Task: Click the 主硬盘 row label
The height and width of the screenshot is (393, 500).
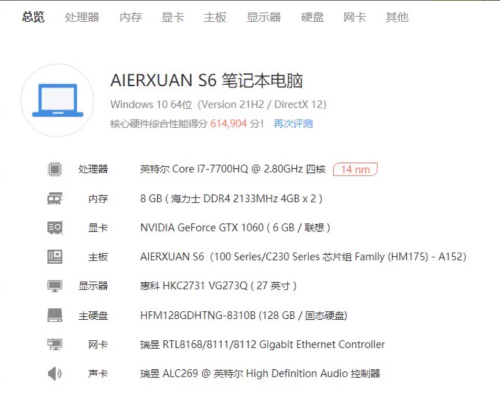Action: pos(93,315)
